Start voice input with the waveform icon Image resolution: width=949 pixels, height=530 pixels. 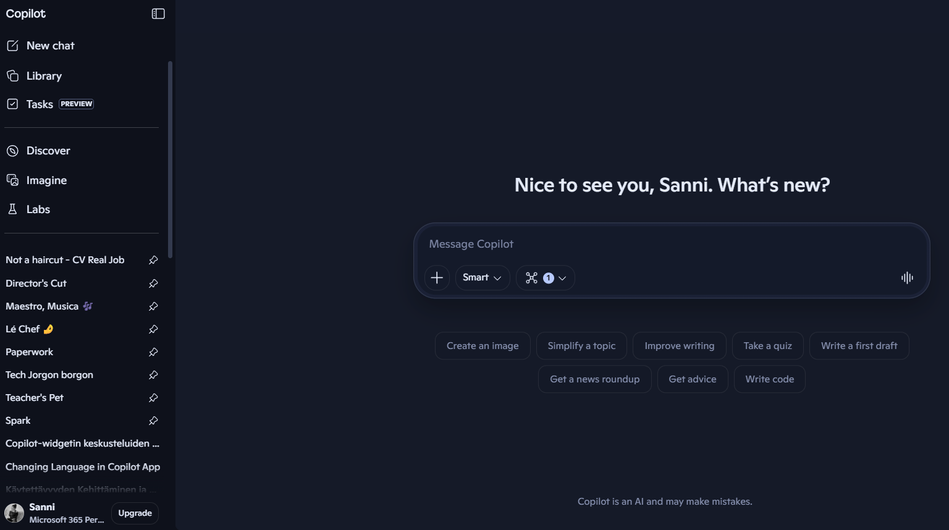(x=907, y=278)
